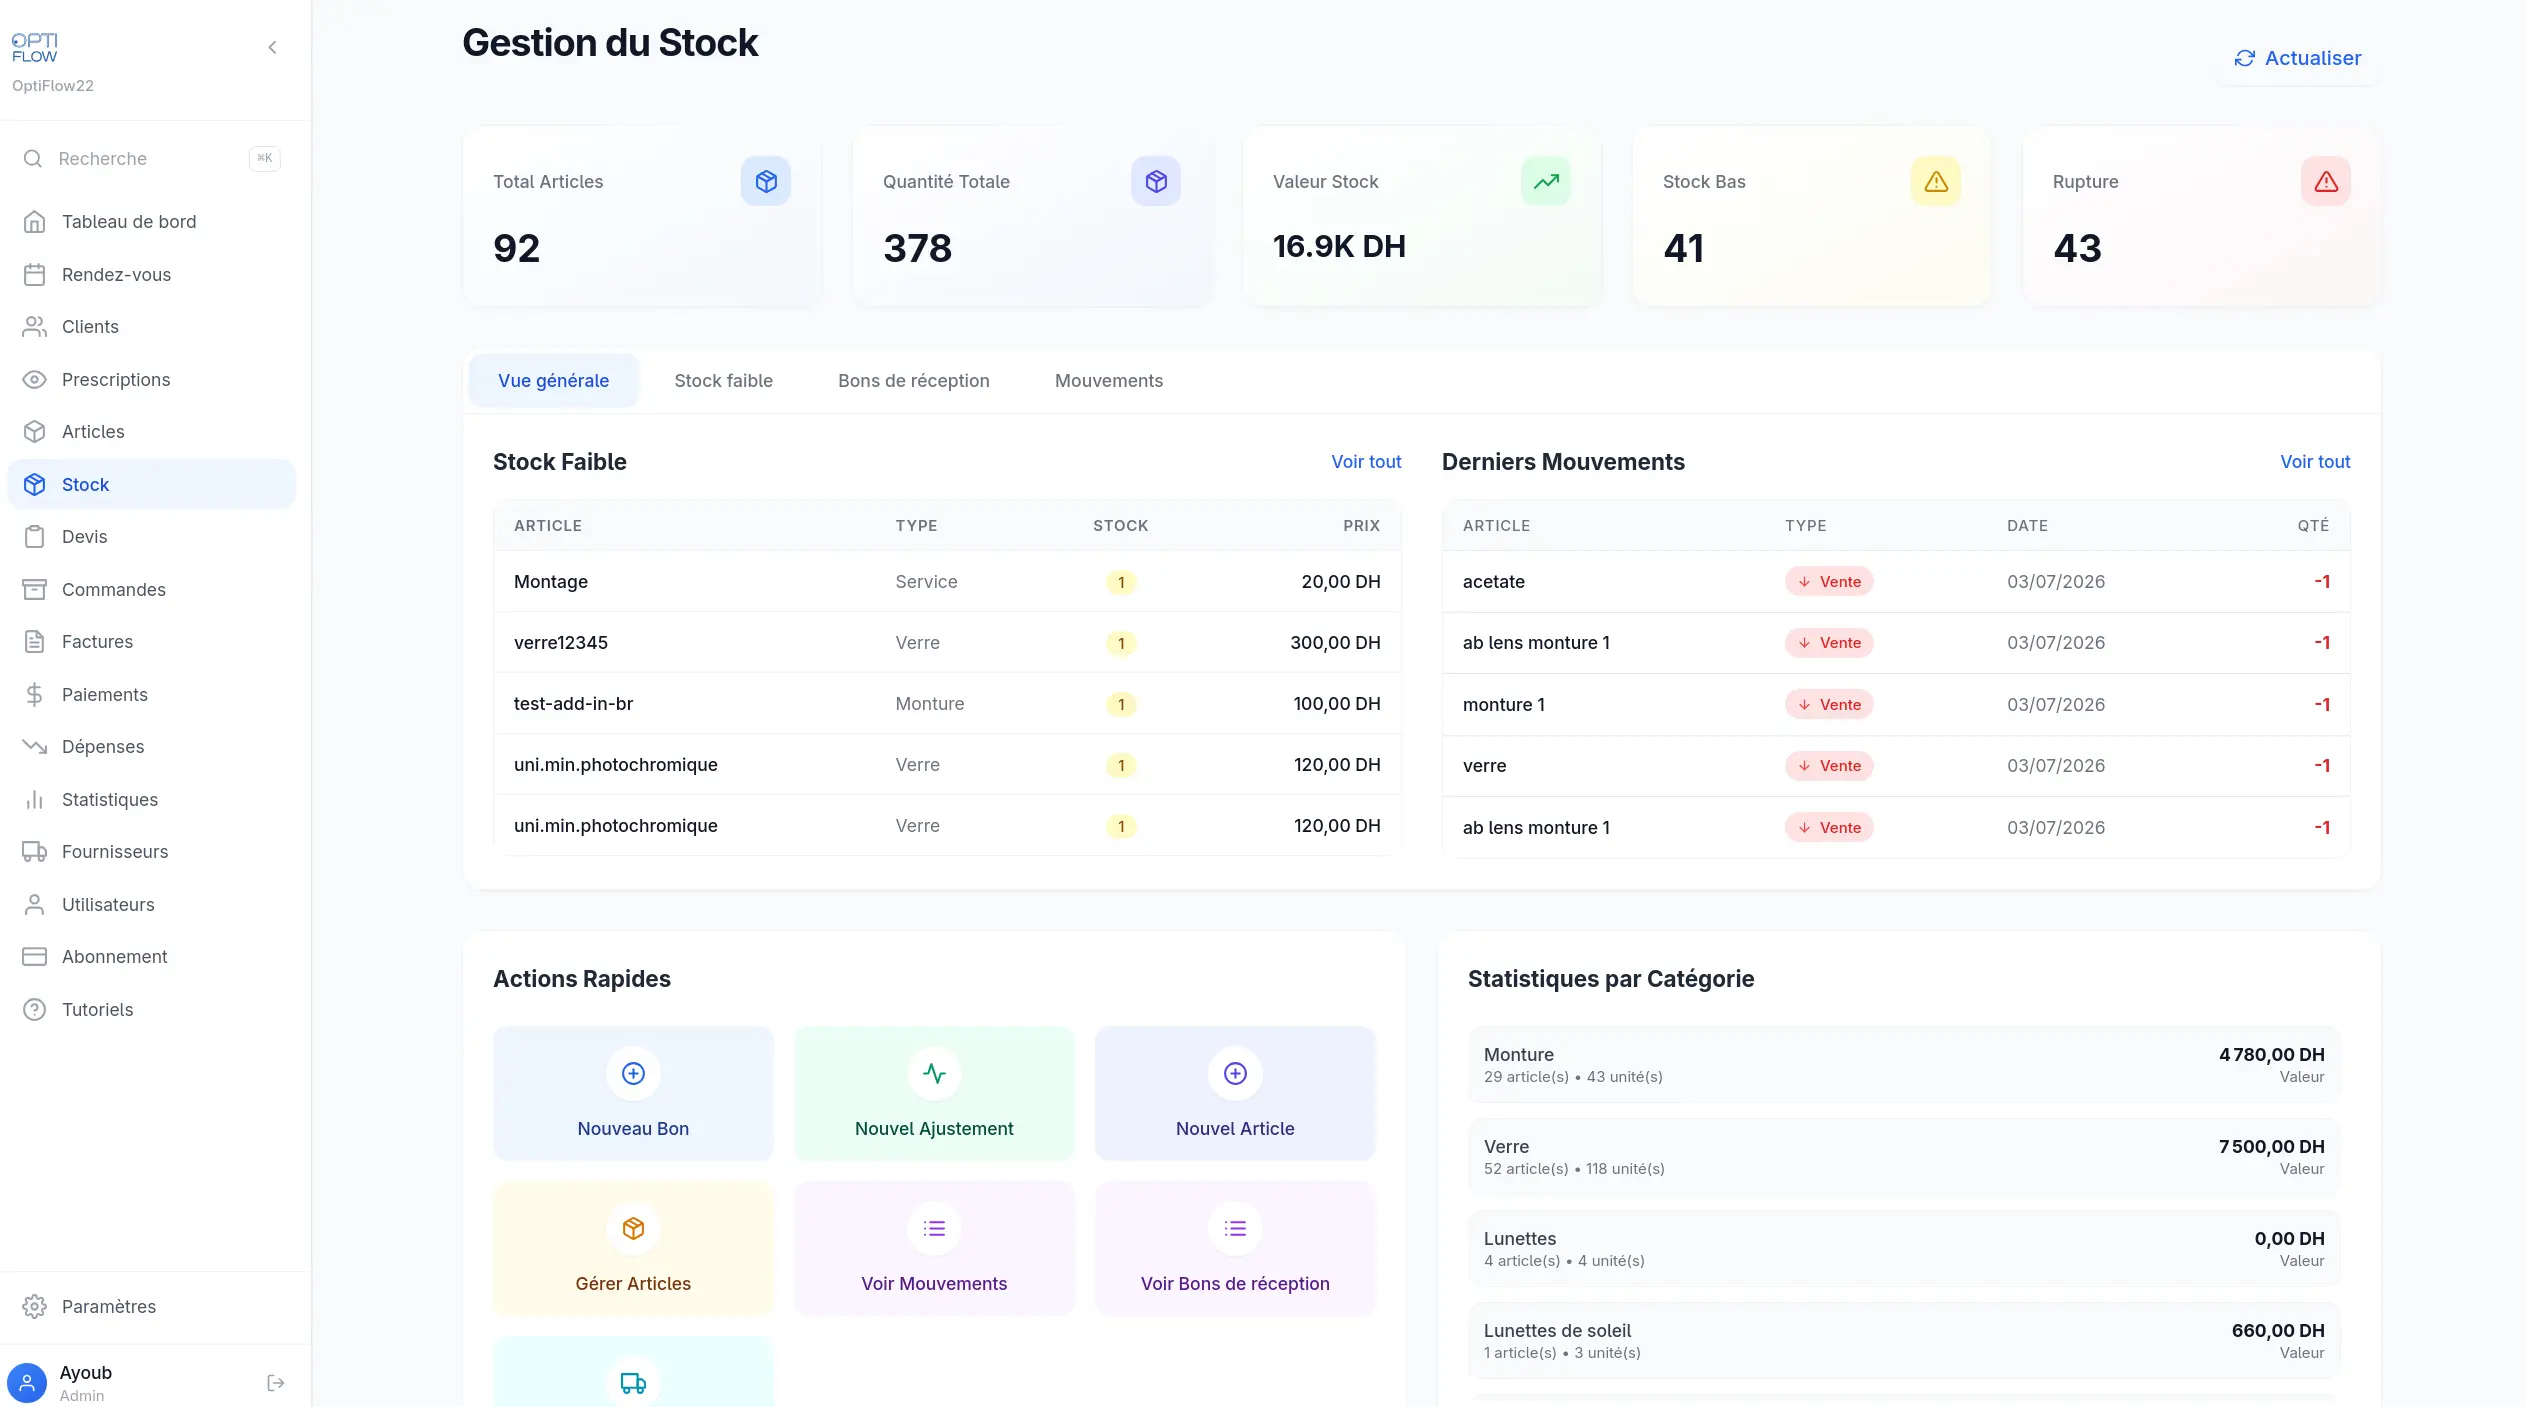The height and width of the screenshot is (1407, 2526).
Task: Click the Monture category statistics row
Action: [1904, 1065]
